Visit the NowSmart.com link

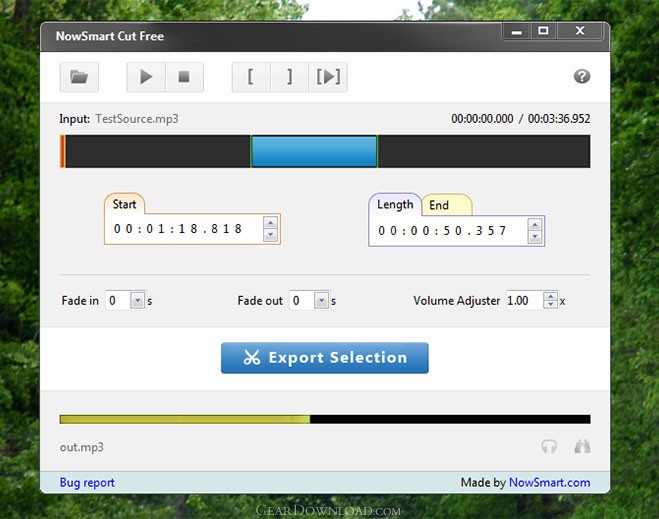(x=549, y=482)
